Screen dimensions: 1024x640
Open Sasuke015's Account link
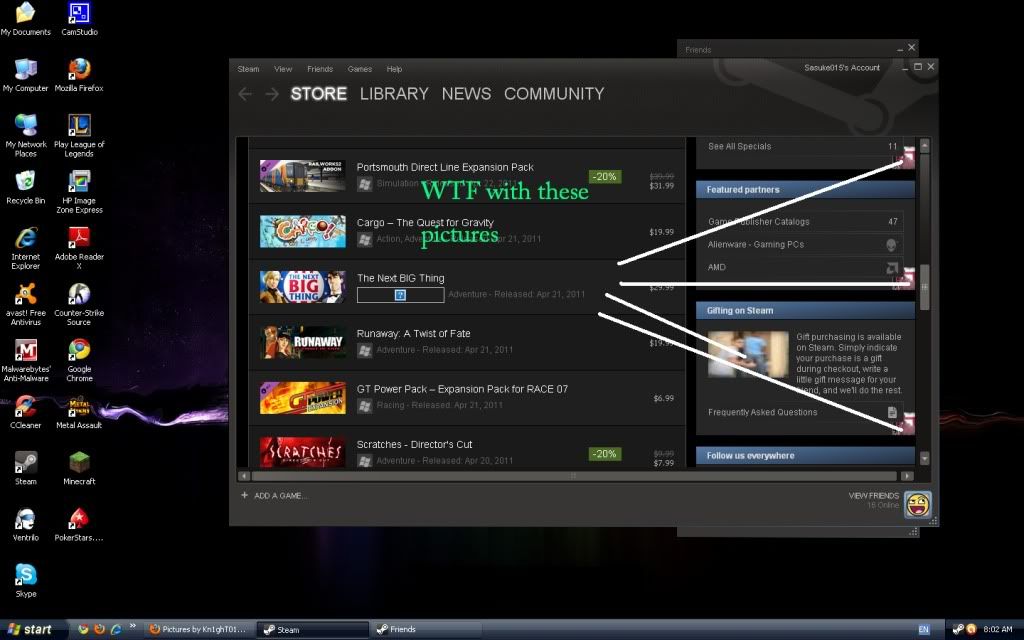842,68
